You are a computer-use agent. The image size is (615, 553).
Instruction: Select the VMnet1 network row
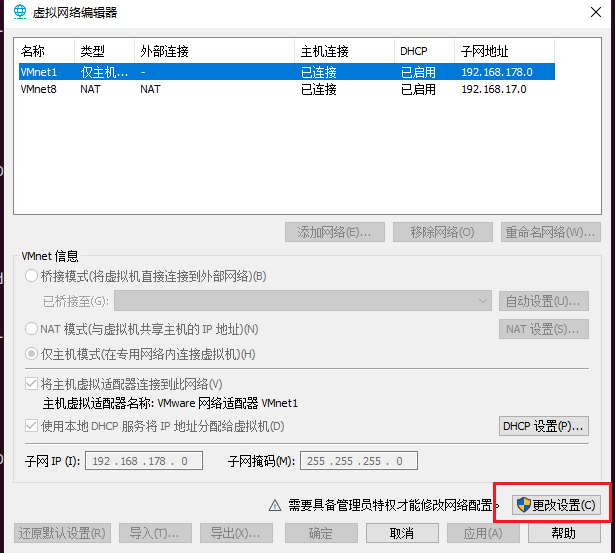point(285,72)
